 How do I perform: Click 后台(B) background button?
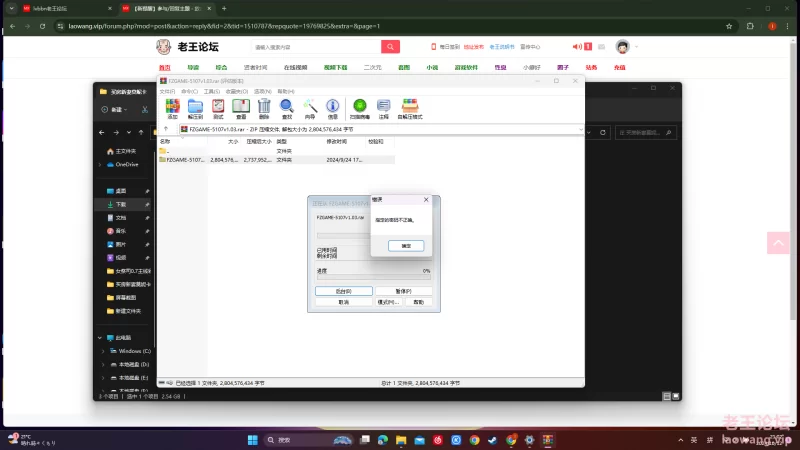coord(344,291)
